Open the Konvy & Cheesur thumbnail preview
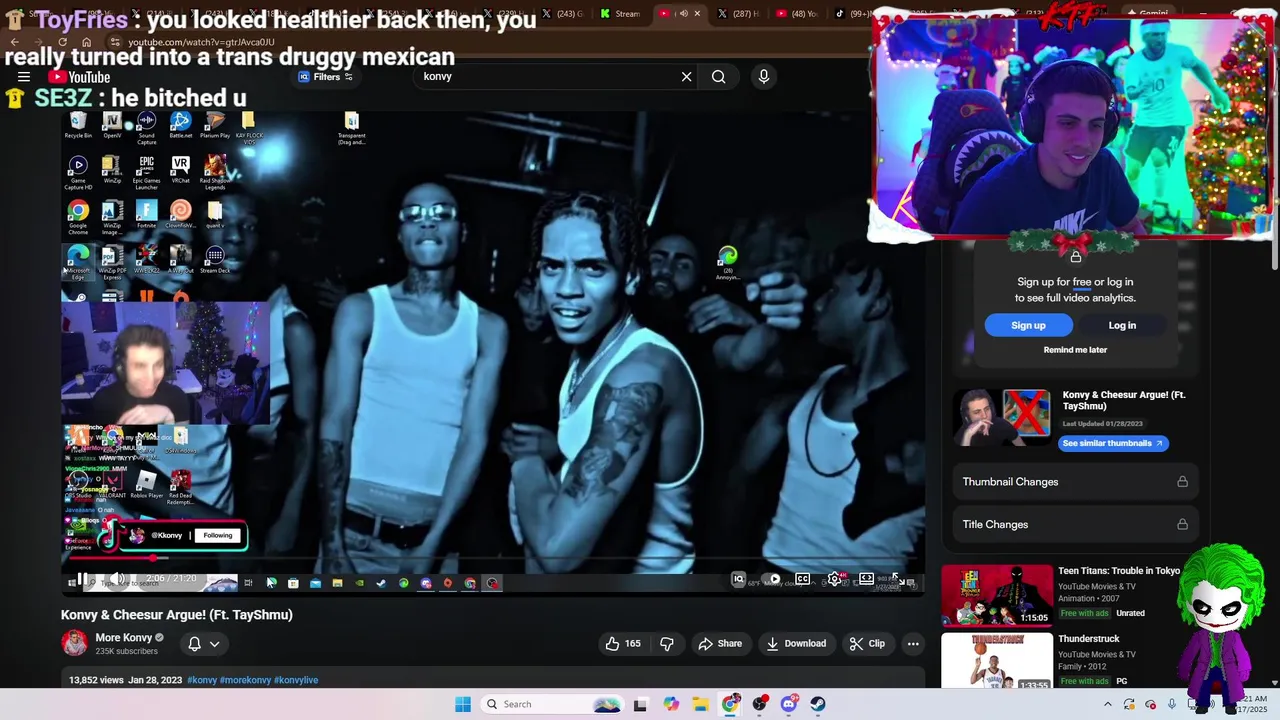The width and height of the screenshot is (1280, 720). pos(1002,418)
